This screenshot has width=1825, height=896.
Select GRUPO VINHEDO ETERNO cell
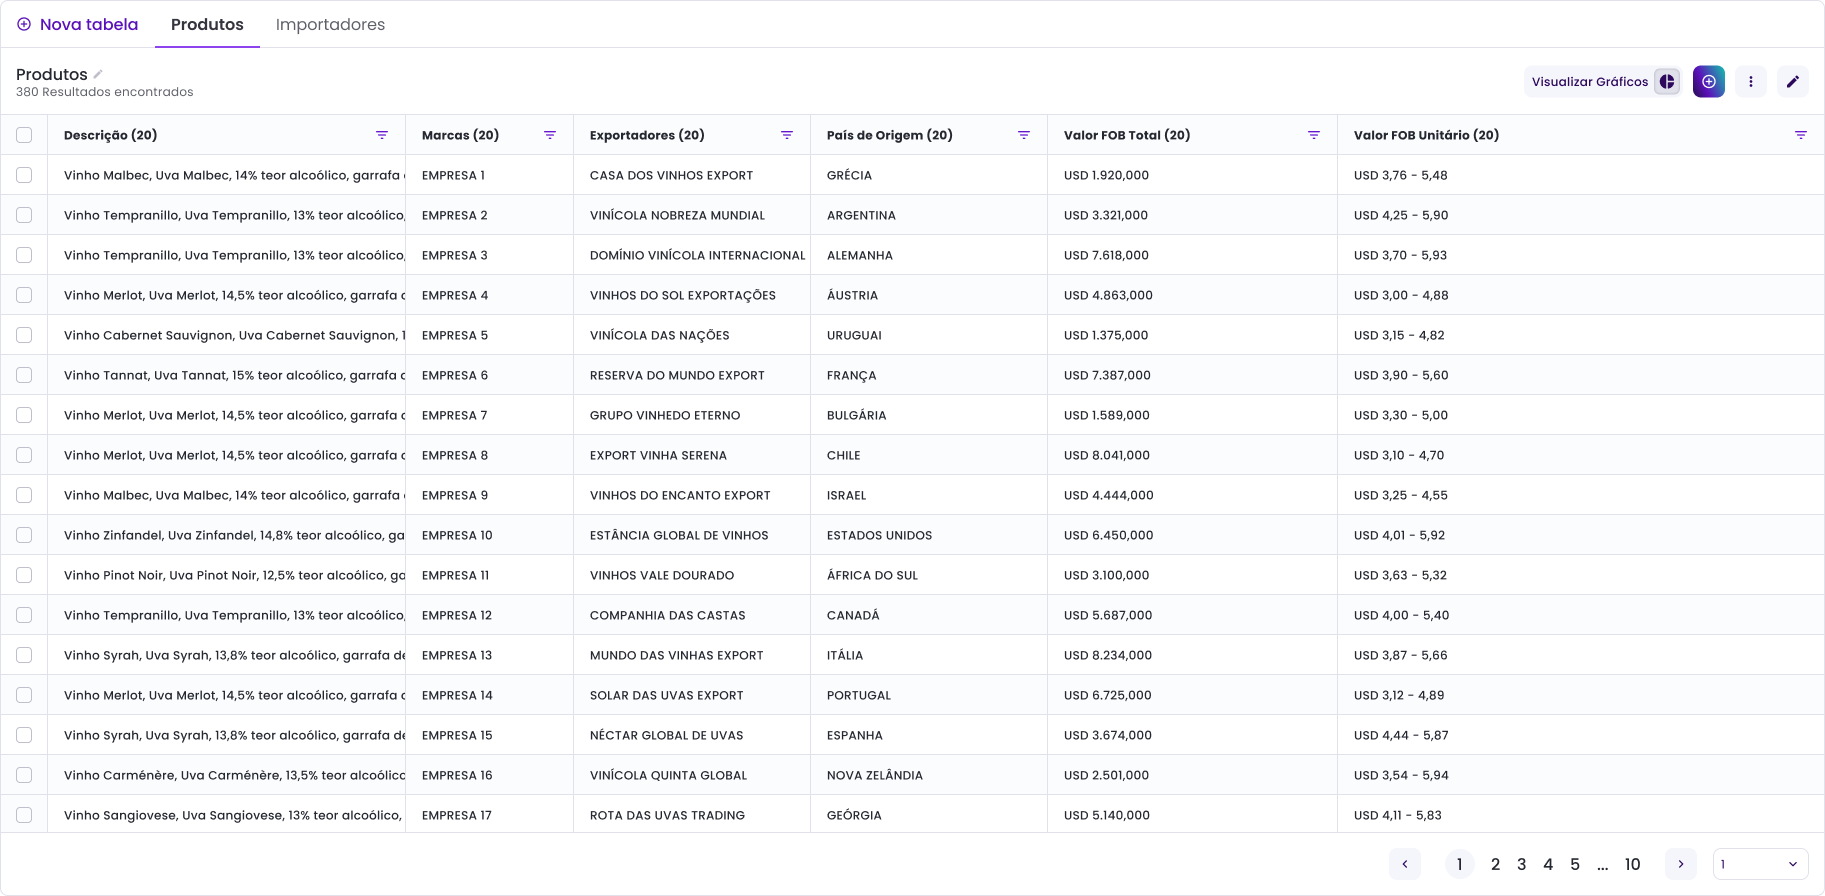tap(692, 415)
